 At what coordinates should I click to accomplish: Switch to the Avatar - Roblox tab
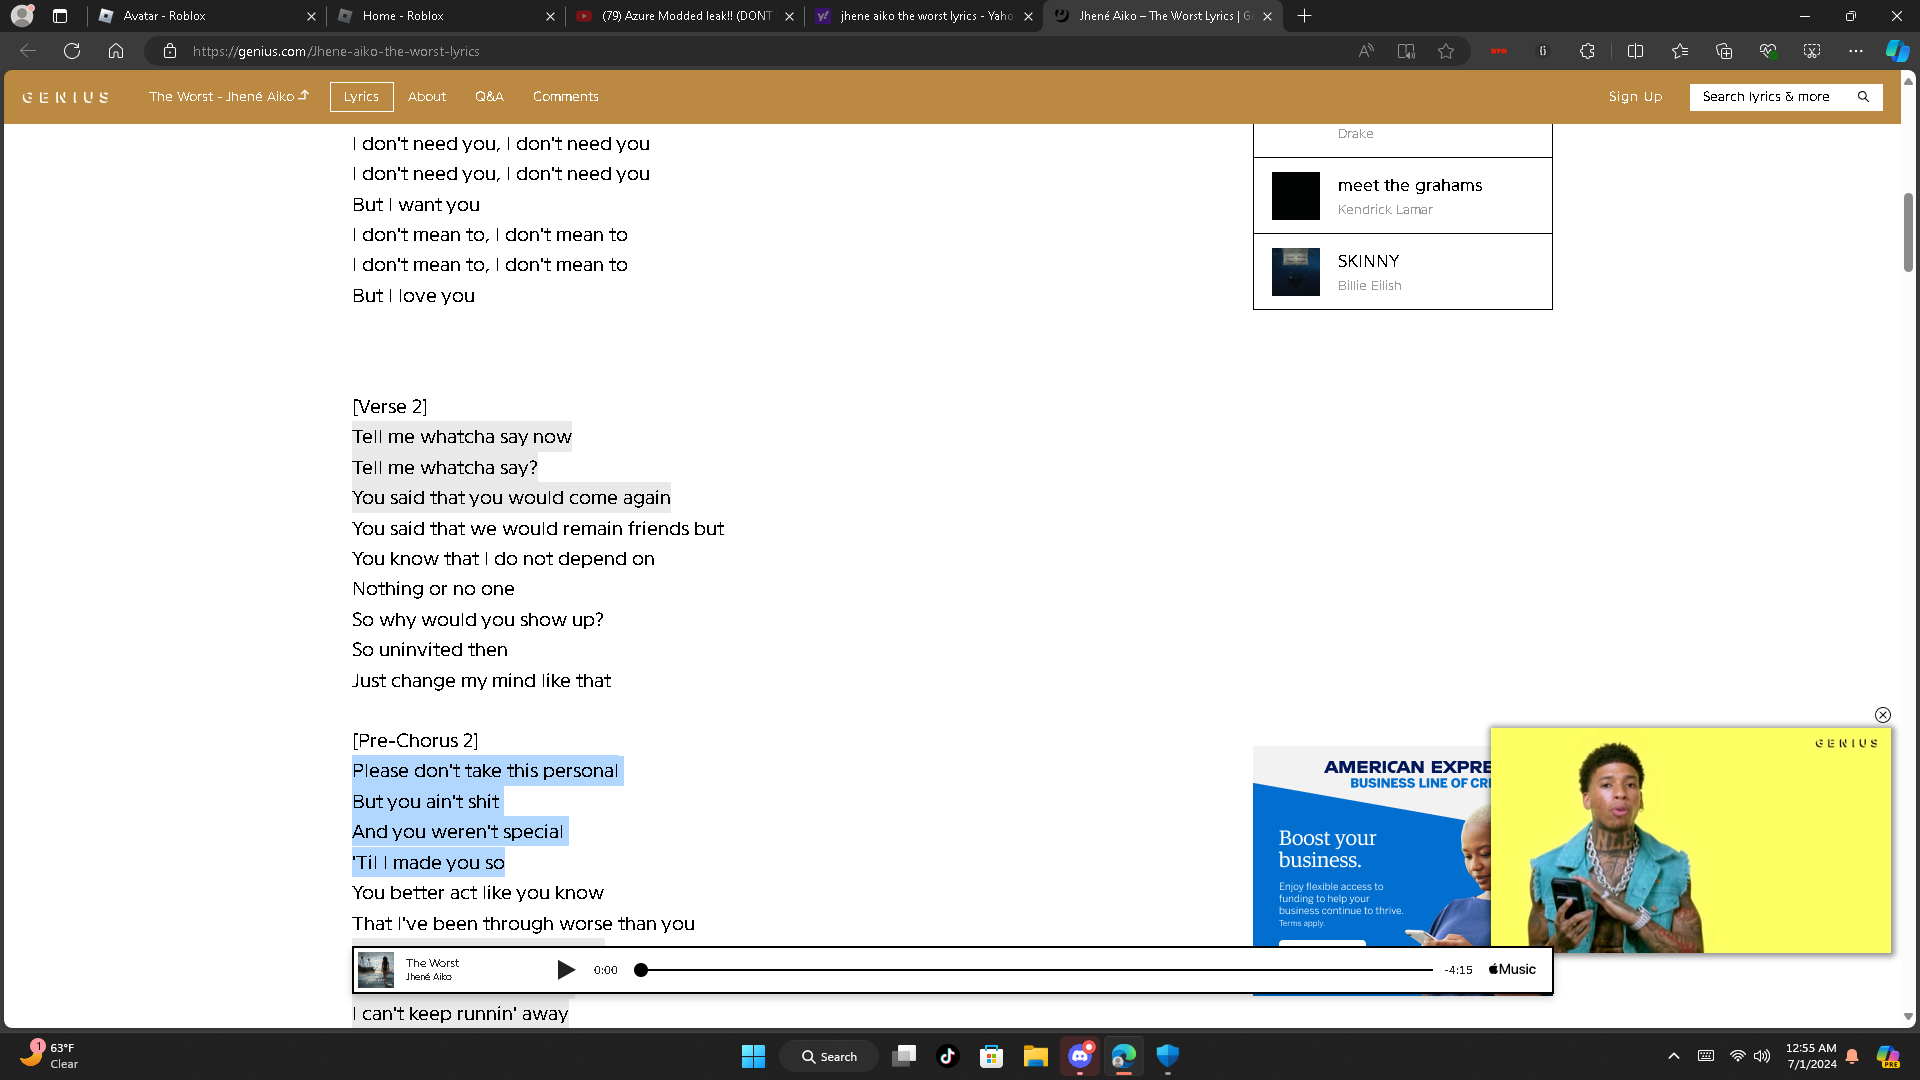click(x=207, y=16)
